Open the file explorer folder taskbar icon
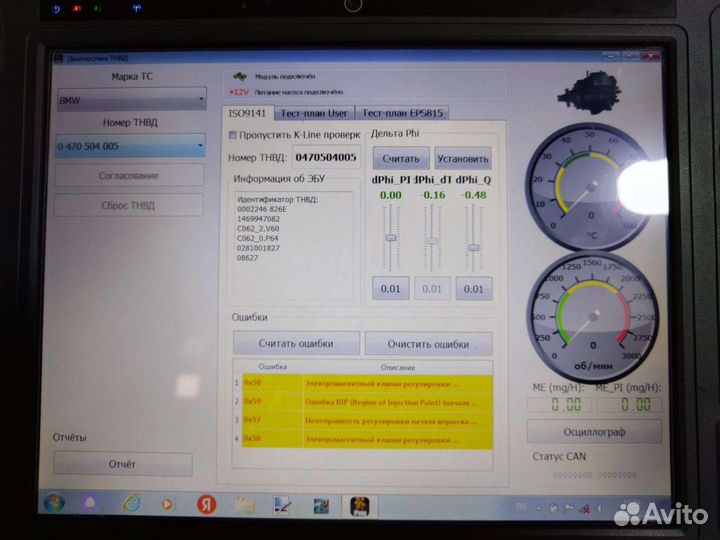The height and width of the screenshot is (540, 720). click(x=245, y=505)
